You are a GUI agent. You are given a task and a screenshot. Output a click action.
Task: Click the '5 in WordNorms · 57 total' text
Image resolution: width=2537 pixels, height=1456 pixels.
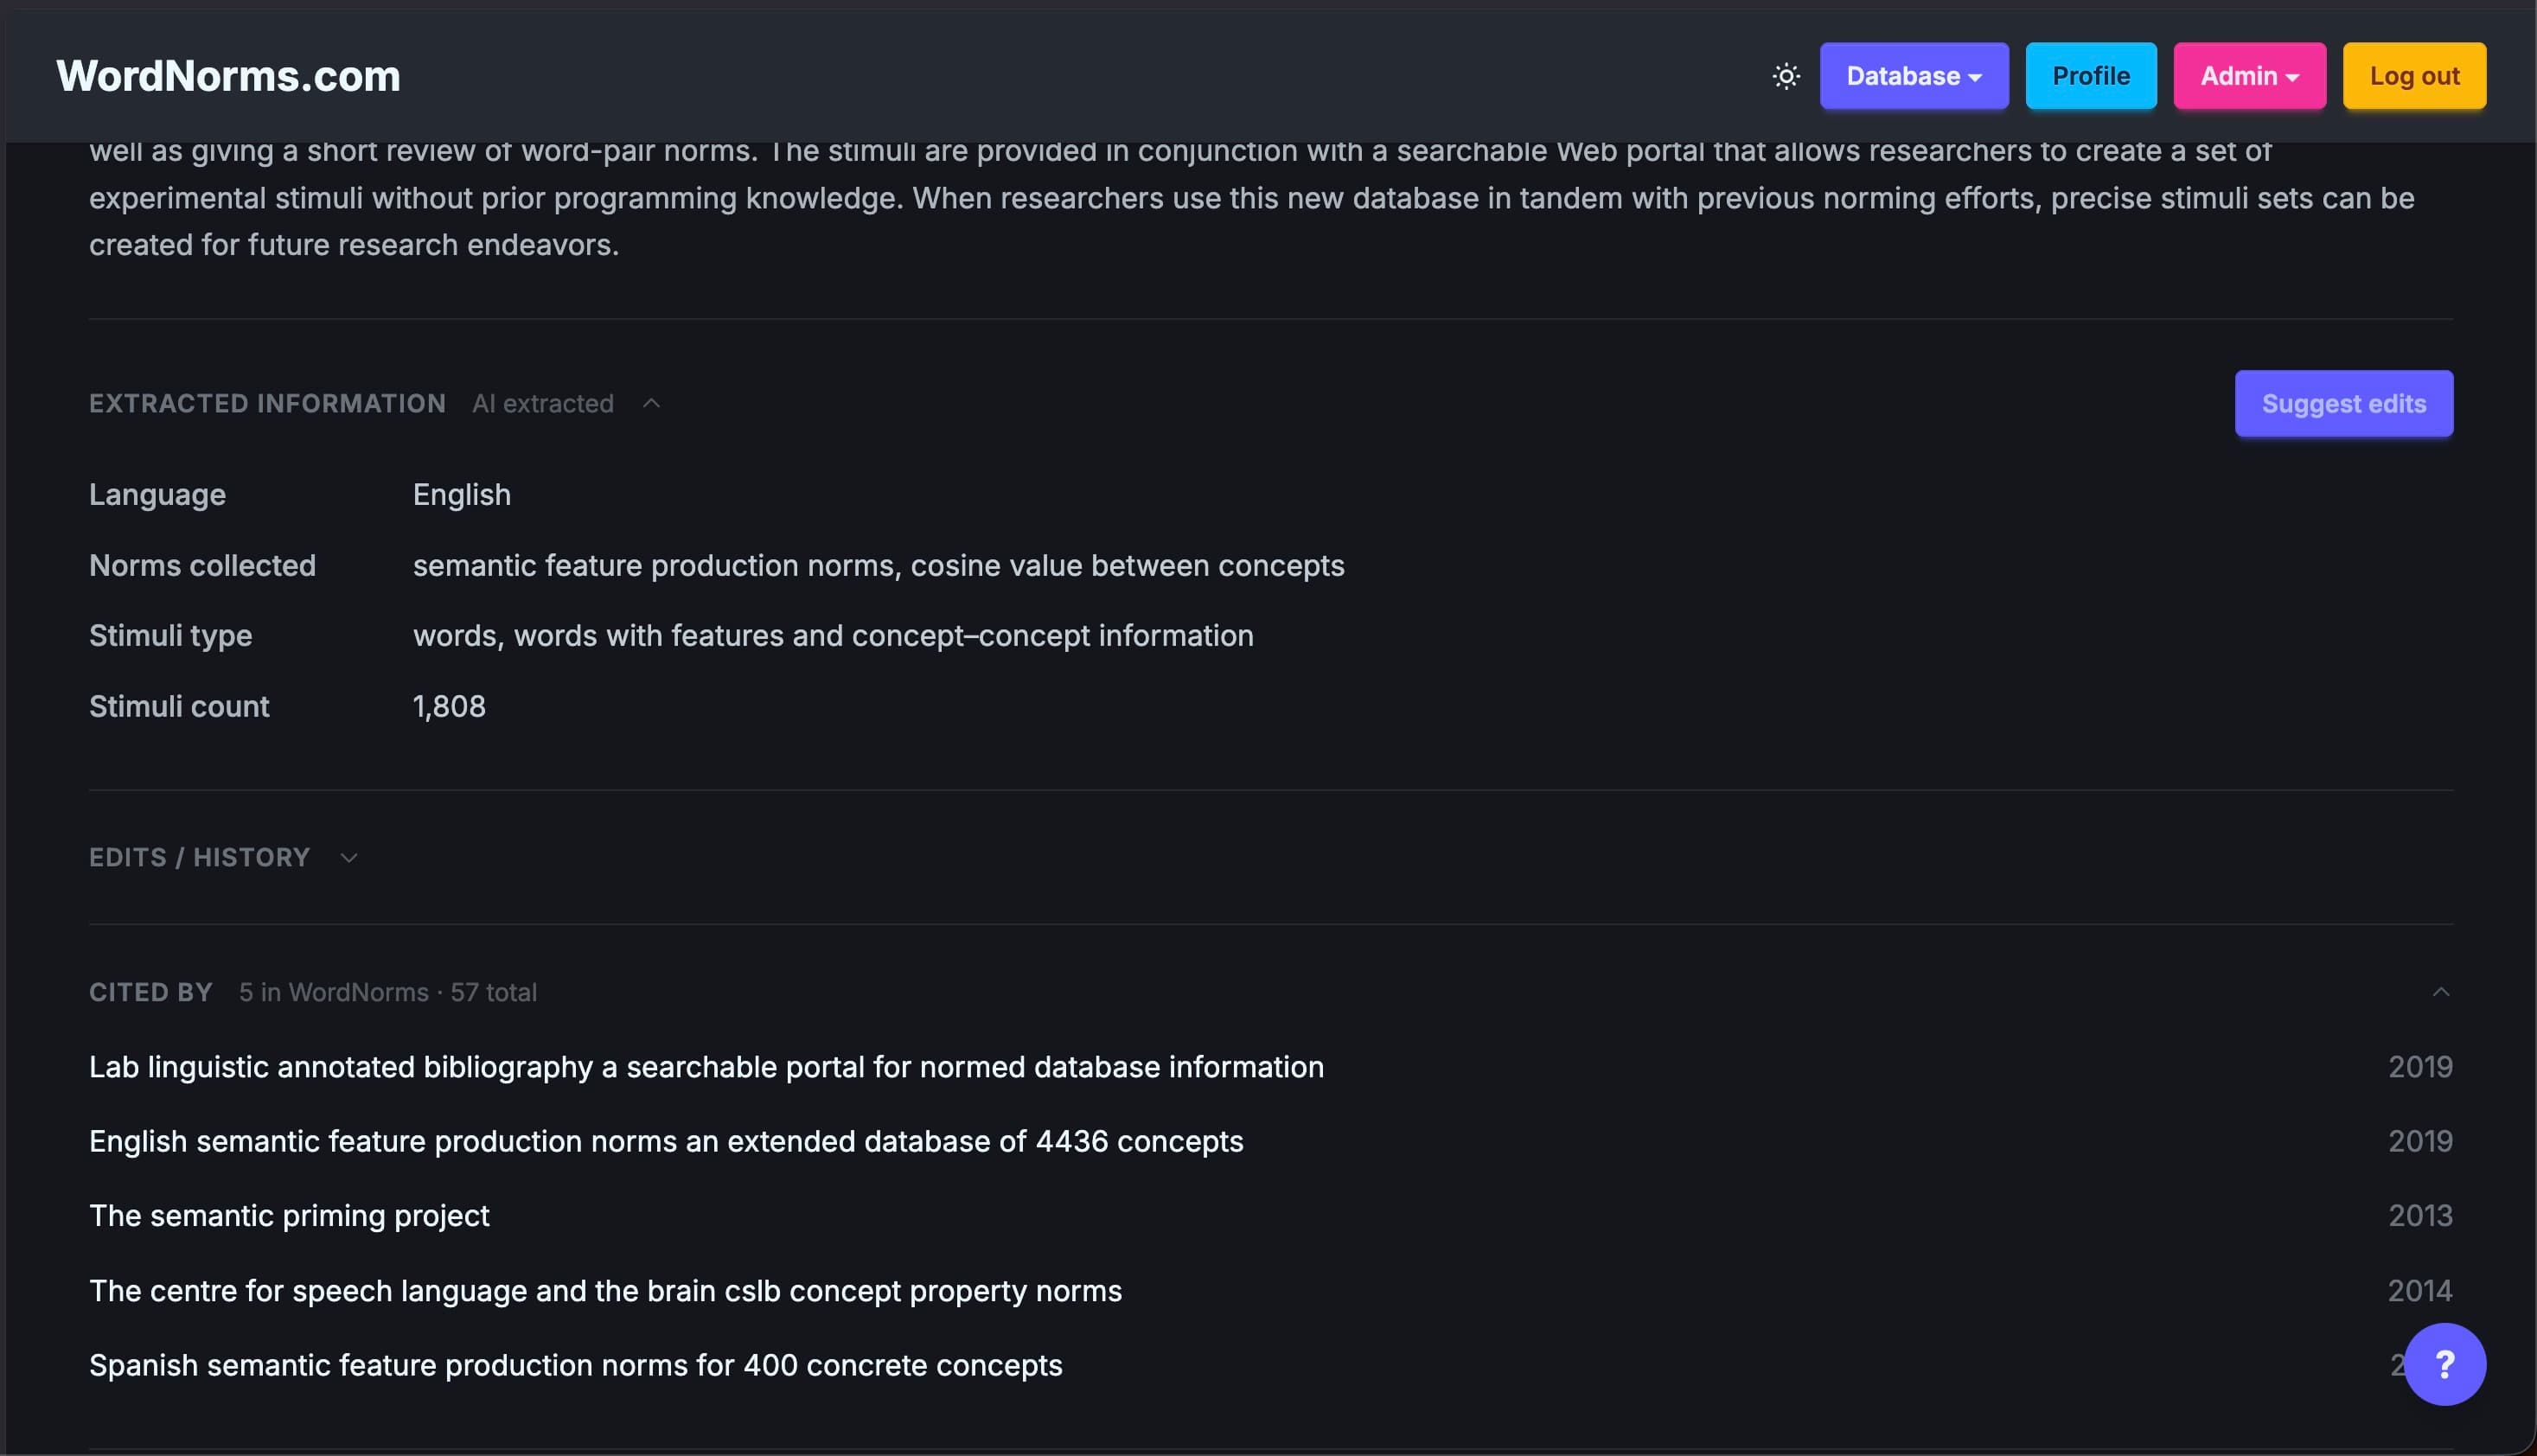[388, 992]
